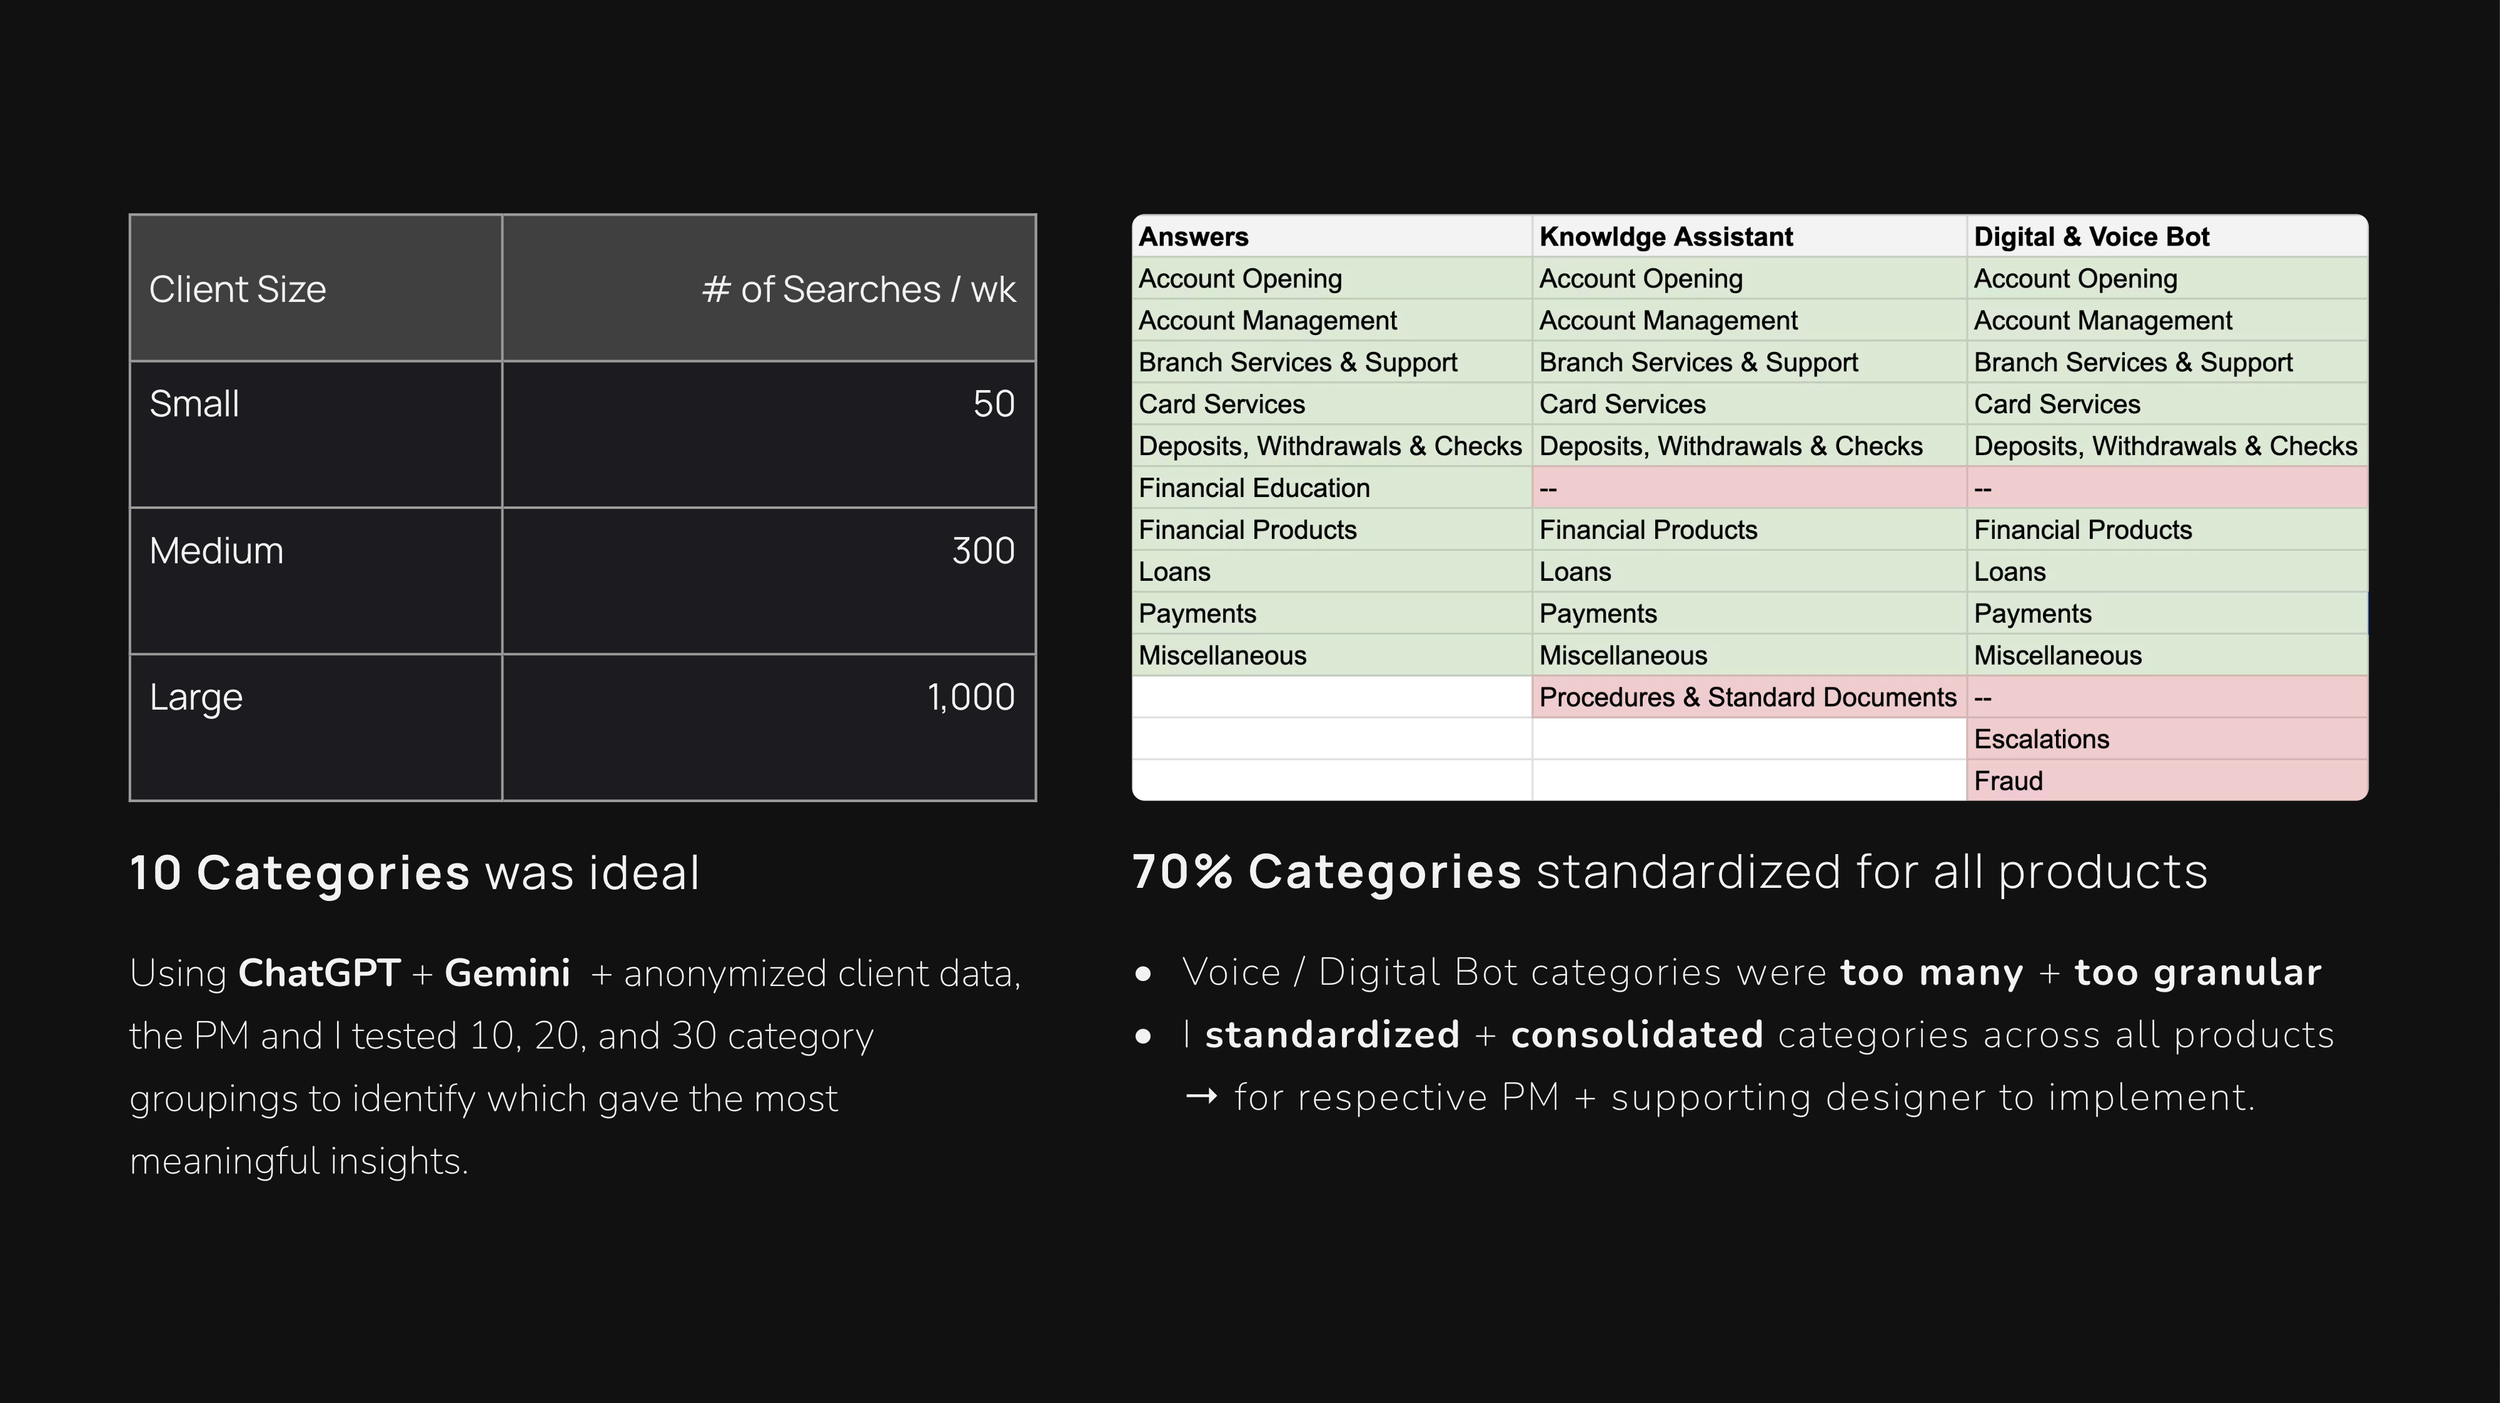The height and width of the screenshot is (1403, 2500).
Task: Select 'Account Opening' under Knowldge Assistant
Action: (1749, 278)
